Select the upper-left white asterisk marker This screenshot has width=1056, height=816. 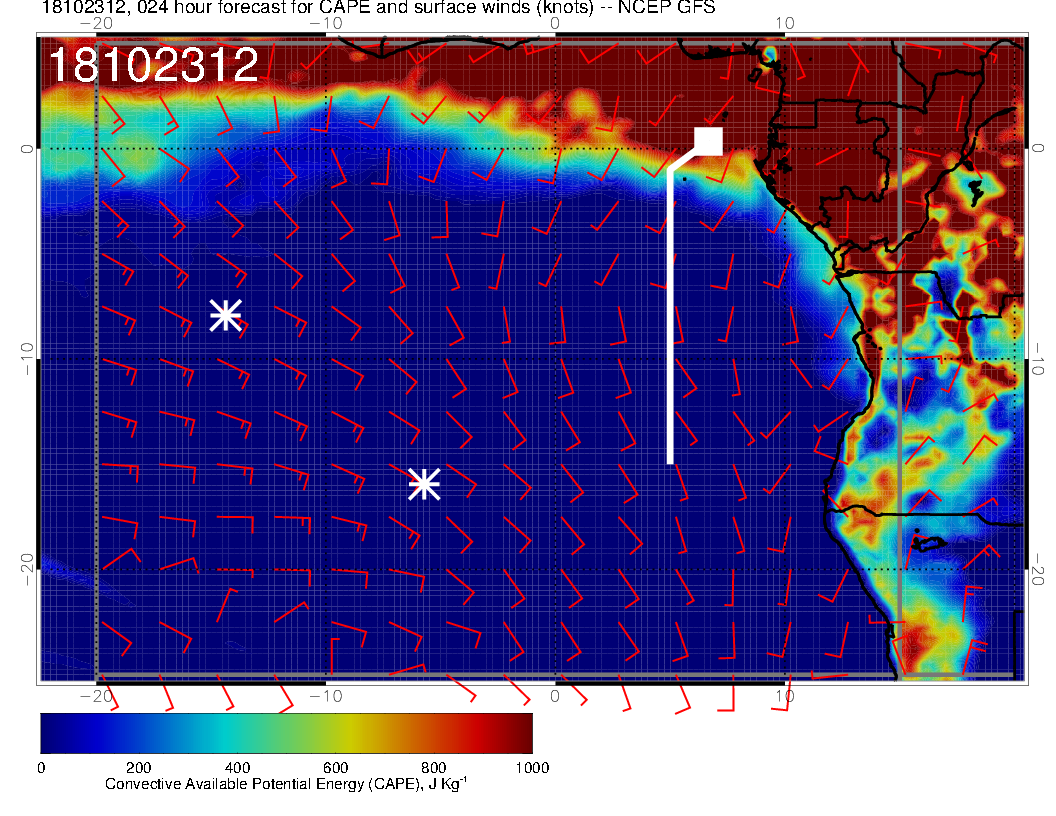point(226,315)
